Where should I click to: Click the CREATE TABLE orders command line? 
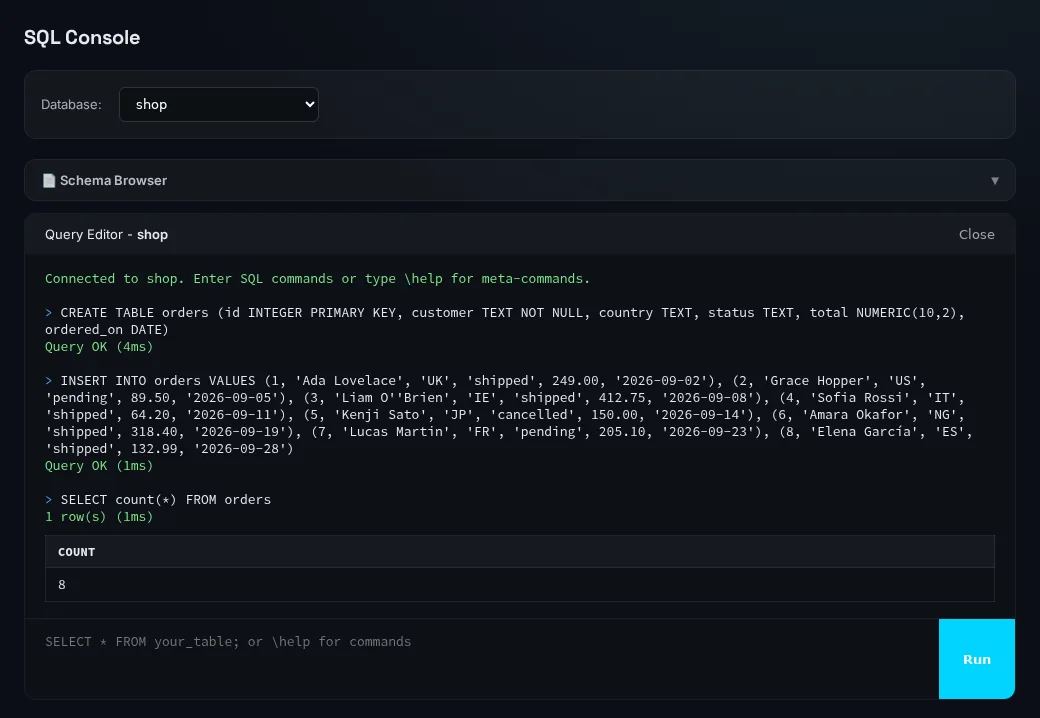tap(504, 321)
